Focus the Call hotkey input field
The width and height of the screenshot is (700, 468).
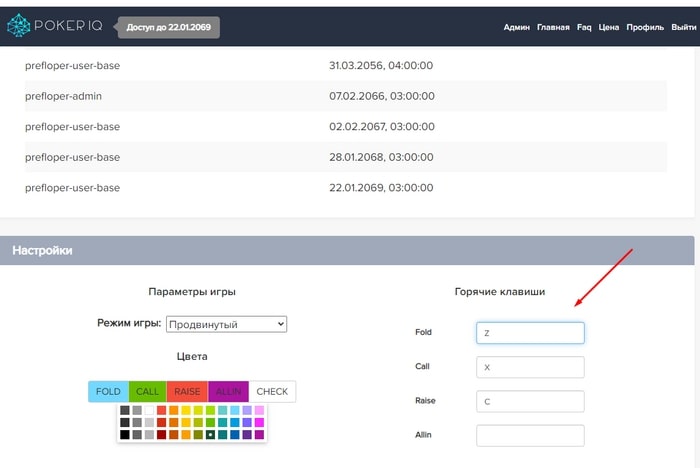pyautogui.click(x=530, y=367)
